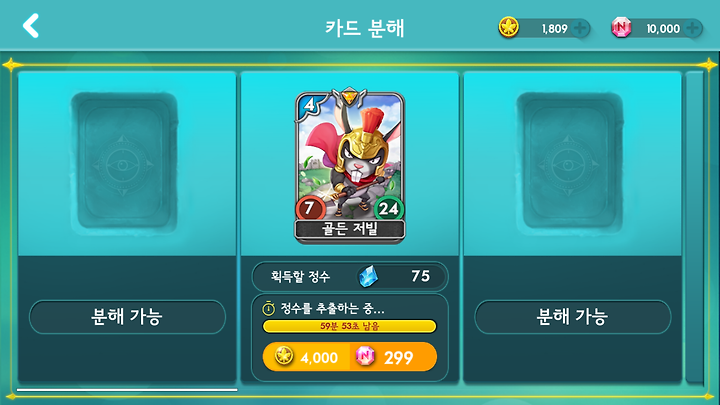
Task: Tap the partially visible fourth slot panel
Action: coord(694,226)
